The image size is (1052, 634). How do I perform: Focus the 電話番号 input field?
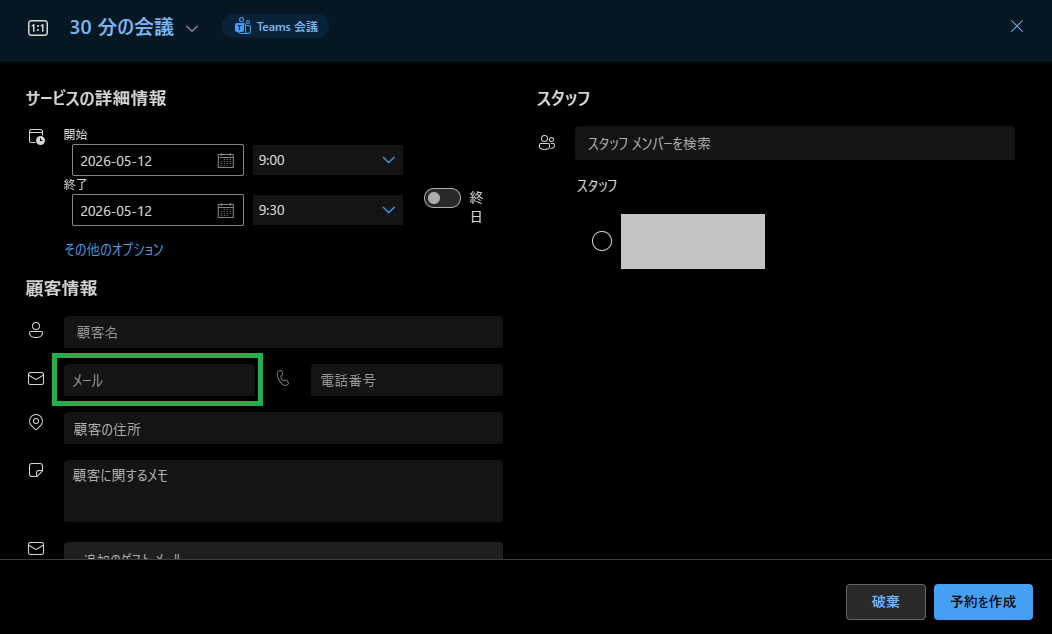click(407, 380)
